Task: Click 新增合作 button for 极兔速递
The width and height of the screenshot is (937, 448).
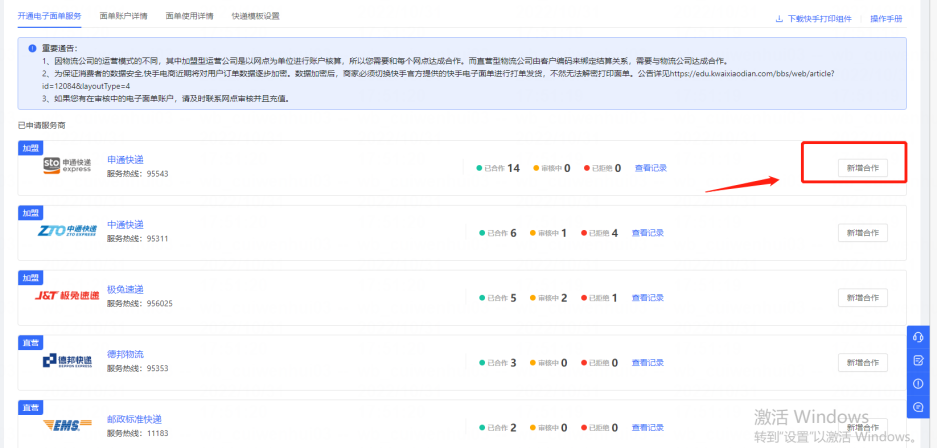Action: pyautogui.click(x=862, y=297)
